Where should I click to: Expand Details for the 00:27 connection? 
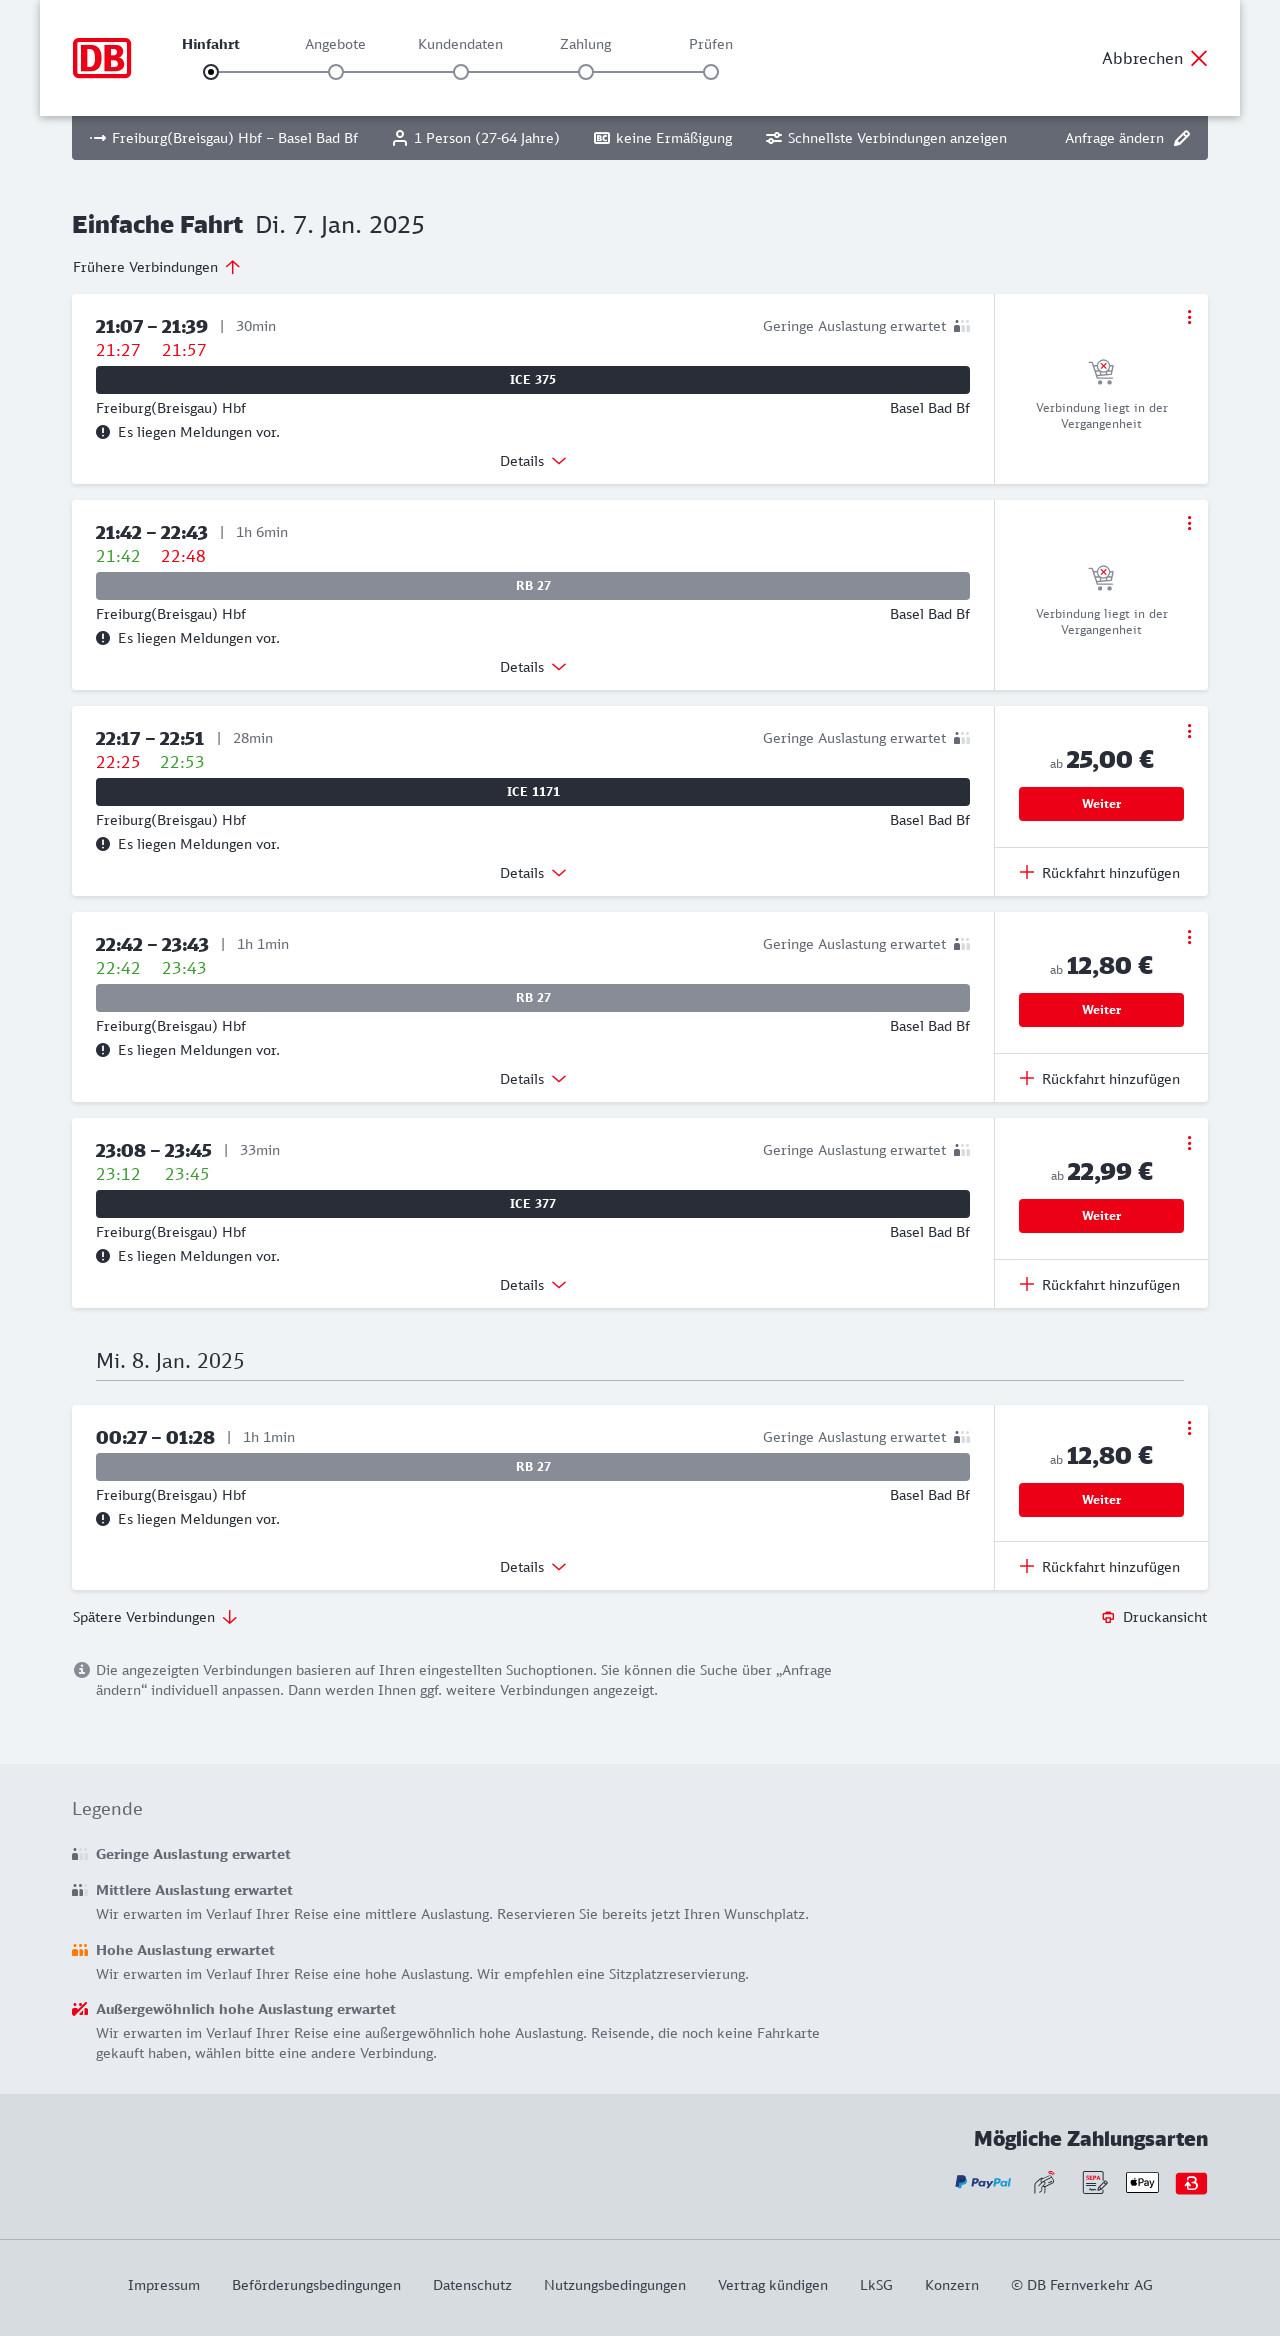(533, 1567)
